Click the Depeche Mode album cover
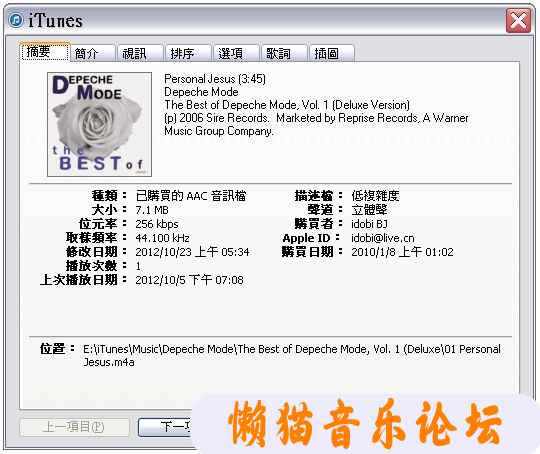This screenshot has height=454, width=540. [x=100, y=124]
